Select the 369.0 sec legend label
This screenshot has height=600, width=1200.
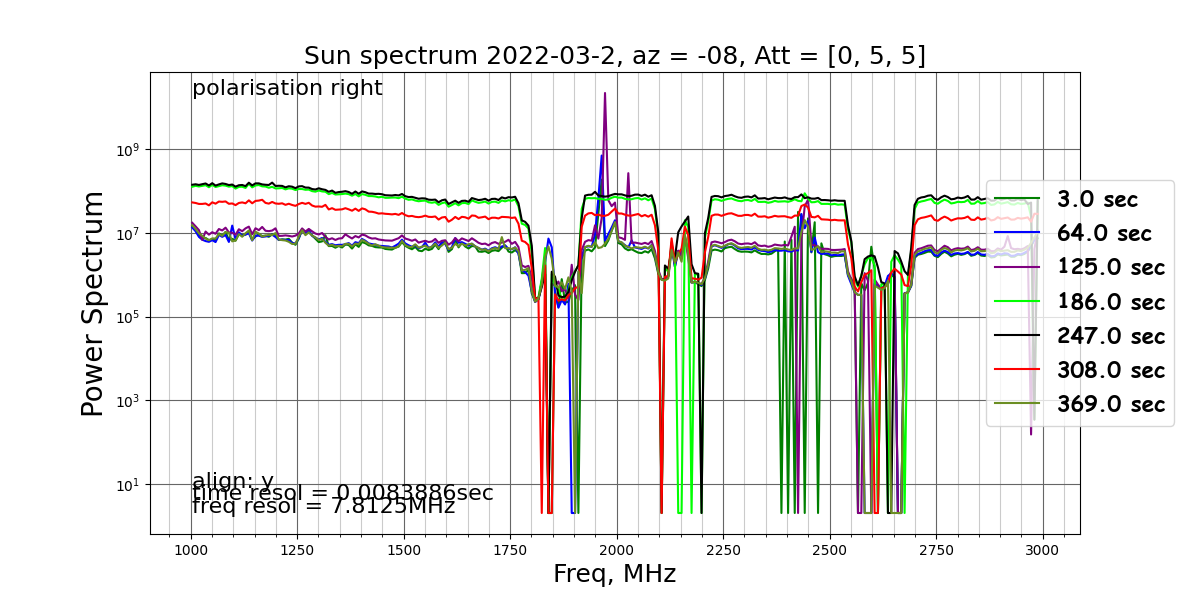(1110, 404)
